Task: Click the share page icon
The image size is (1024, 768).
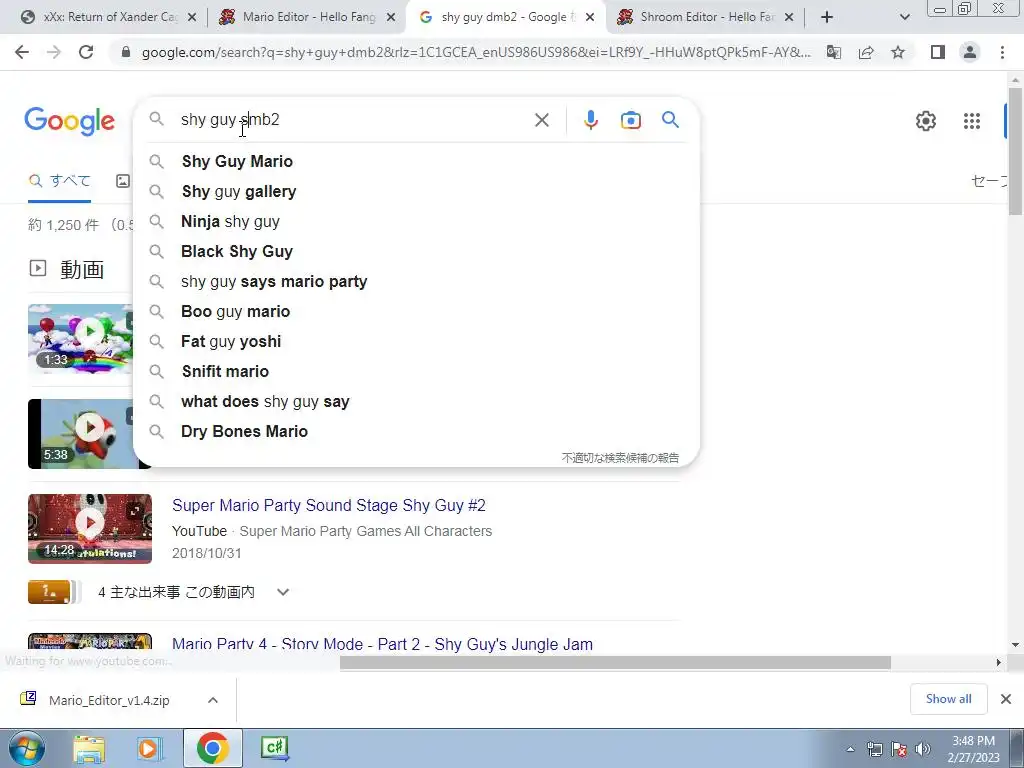Action: point(866,52)
